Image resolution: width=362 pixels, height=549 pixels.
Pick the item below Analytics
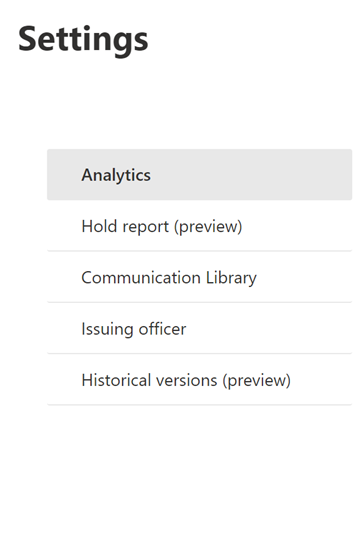point(200,226)
